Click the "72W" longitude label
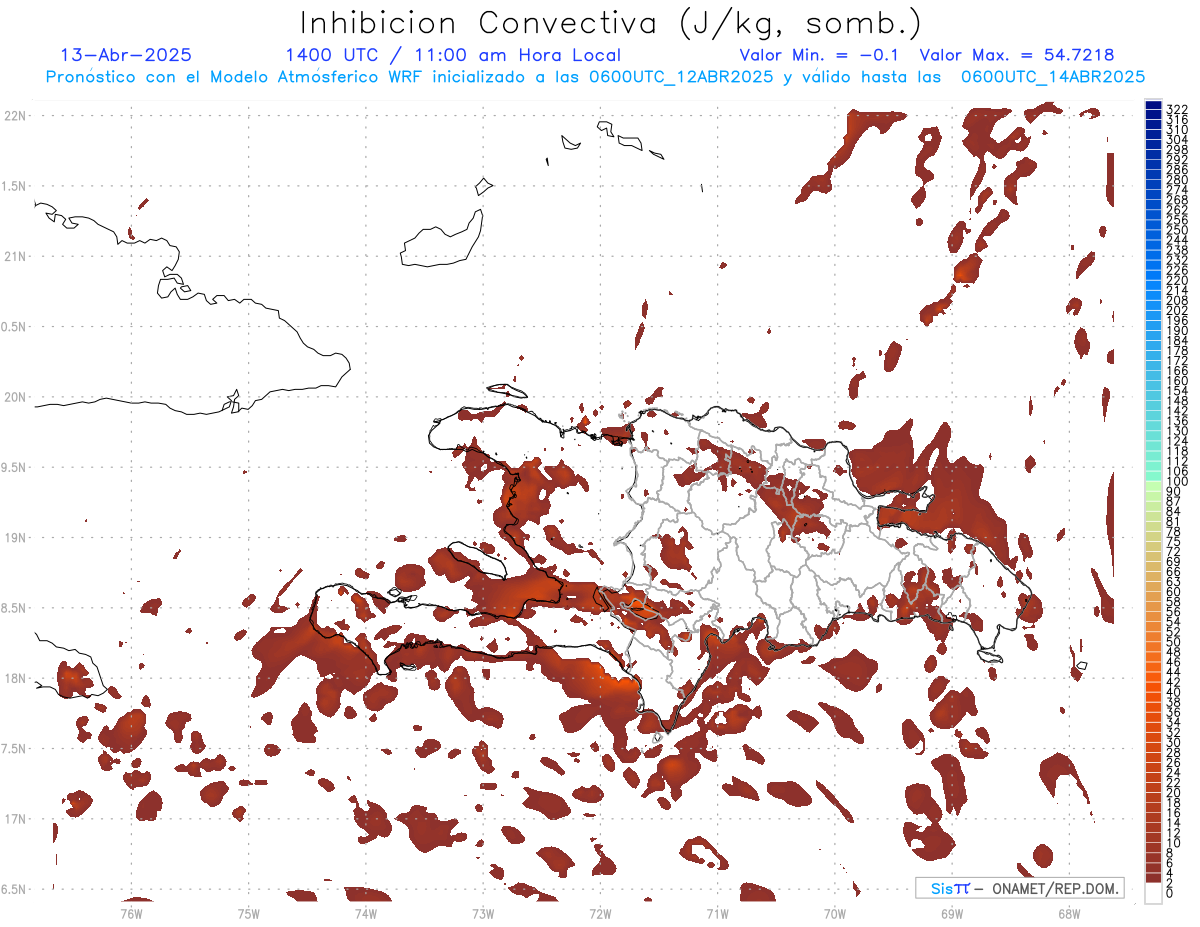 [x=600, y=912]
